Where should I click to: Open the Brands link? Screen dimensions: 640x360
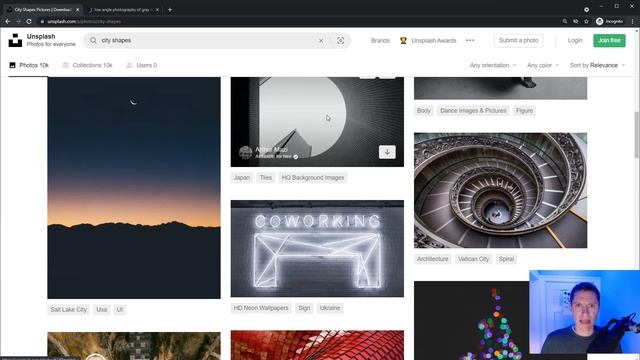[380, 40]
